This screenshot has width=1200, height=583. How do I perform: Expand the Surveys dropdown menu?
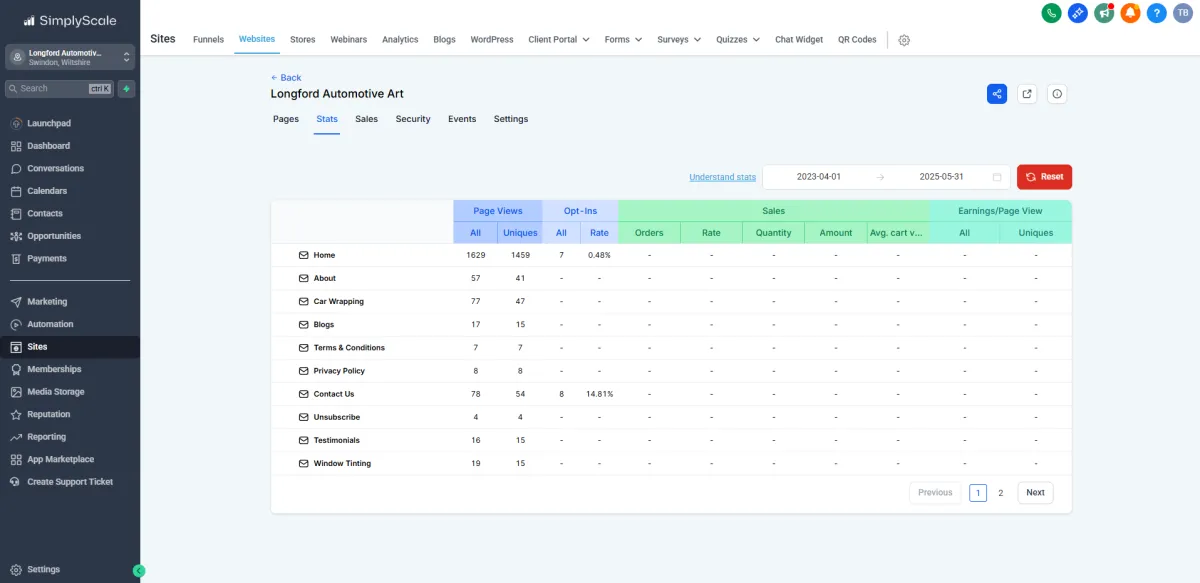point(679,40)
